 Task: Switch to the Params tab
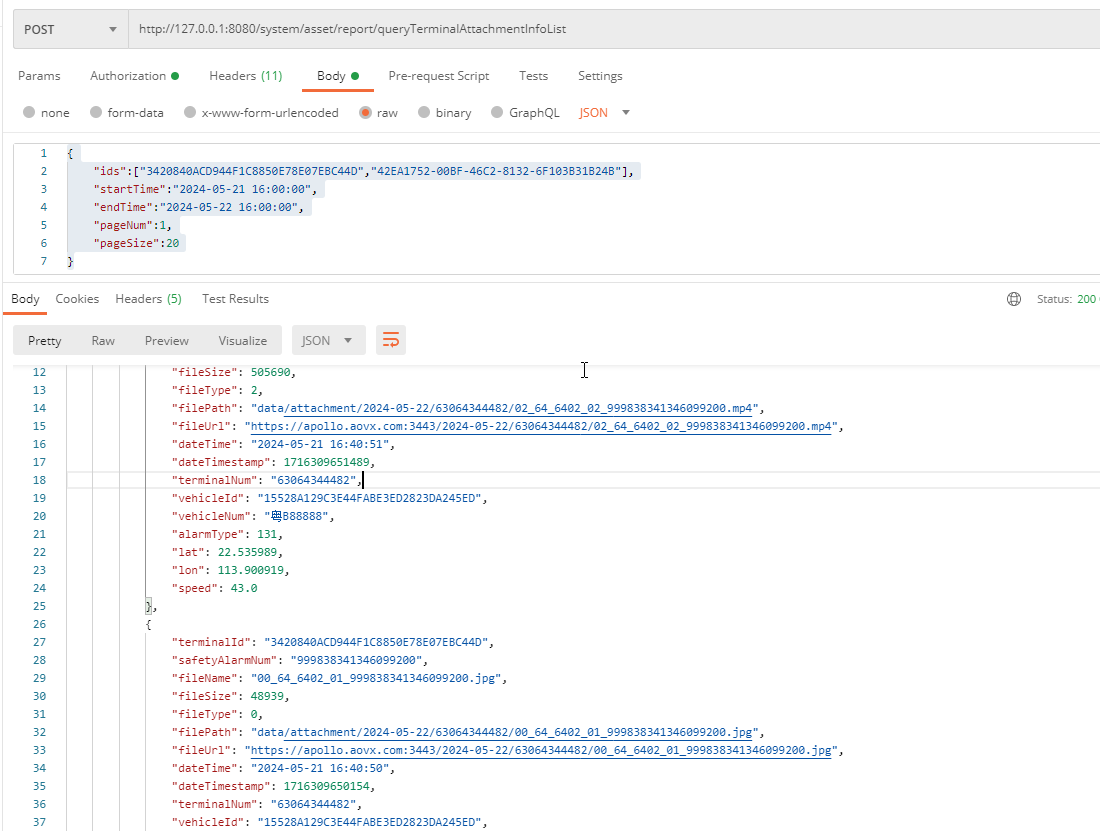39,76
